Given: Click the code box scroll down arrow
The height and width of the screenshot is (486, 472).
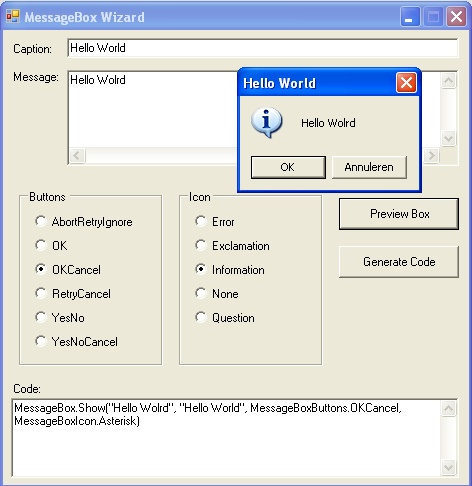Looking at the screenshot, I should coord(448,467).
